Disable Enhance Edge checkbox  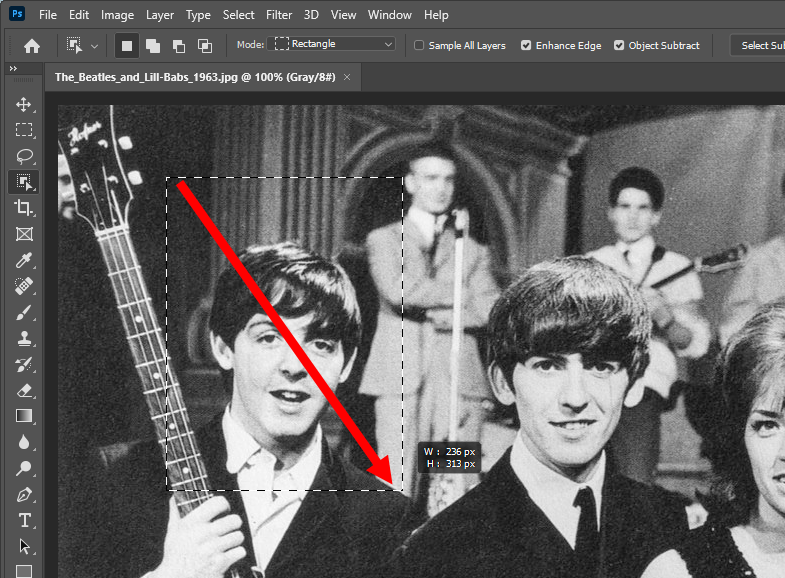coord(526,46)
